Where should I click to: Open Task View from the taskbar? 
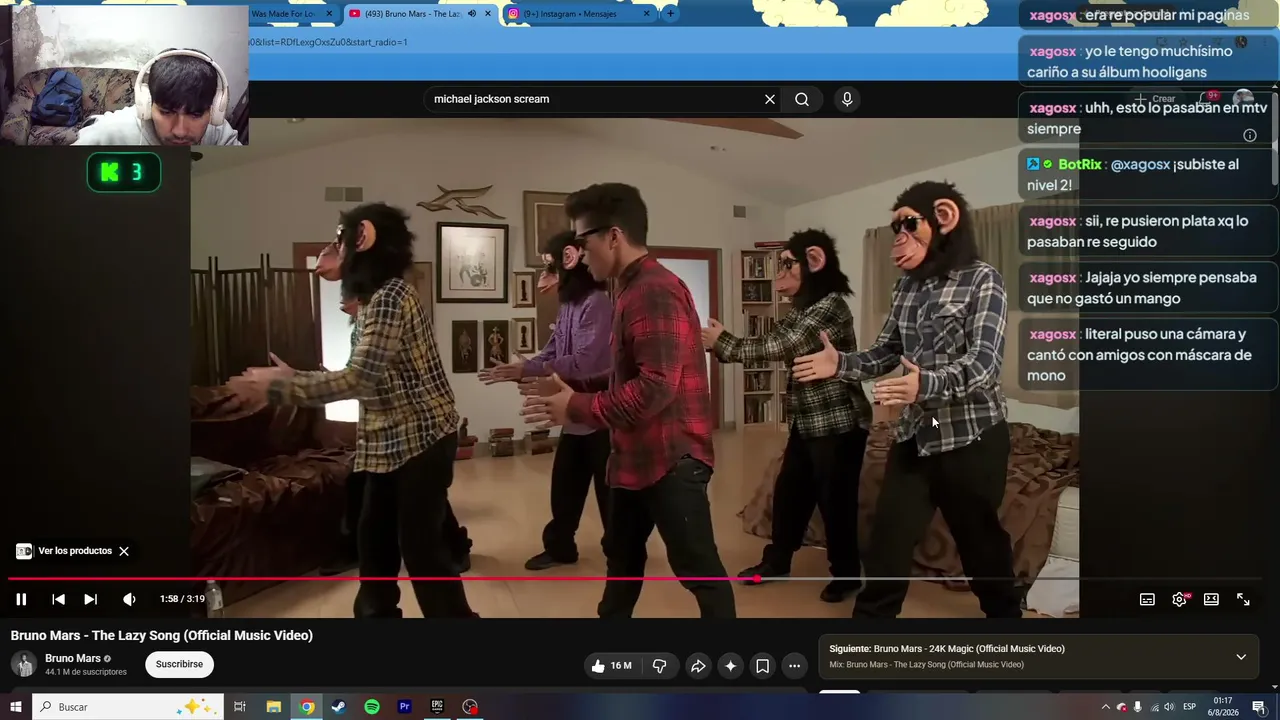(240, 707)
